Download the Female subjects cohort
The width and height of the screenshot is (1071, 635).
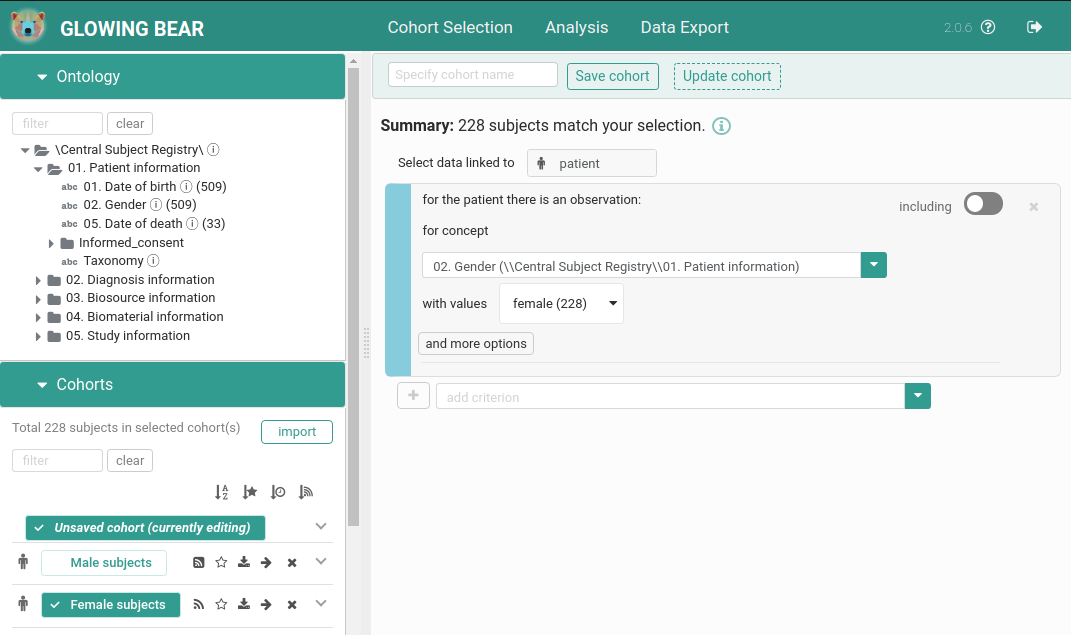pyautogui.click(x=244, y=604)
